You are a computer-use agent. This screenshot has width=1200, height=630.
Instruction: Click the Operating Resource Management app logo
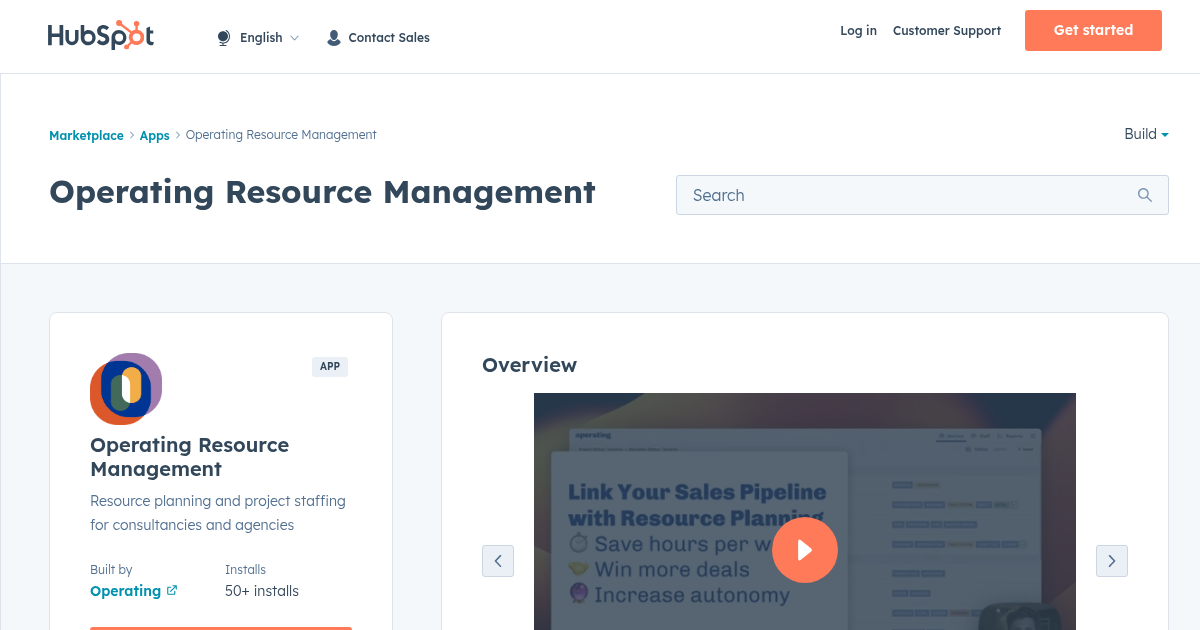pyautogui.click(x=126, y=389)
